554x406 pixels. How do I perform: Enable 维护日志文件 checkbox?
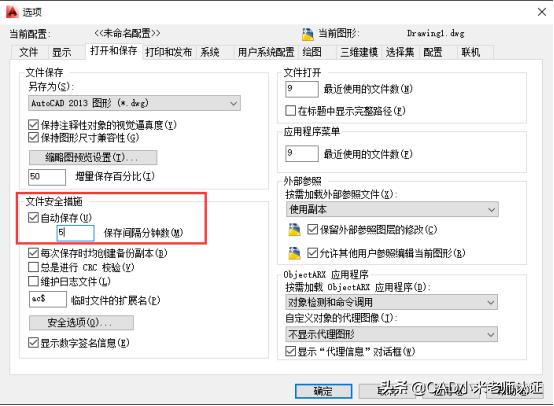[x=33, y=281]
